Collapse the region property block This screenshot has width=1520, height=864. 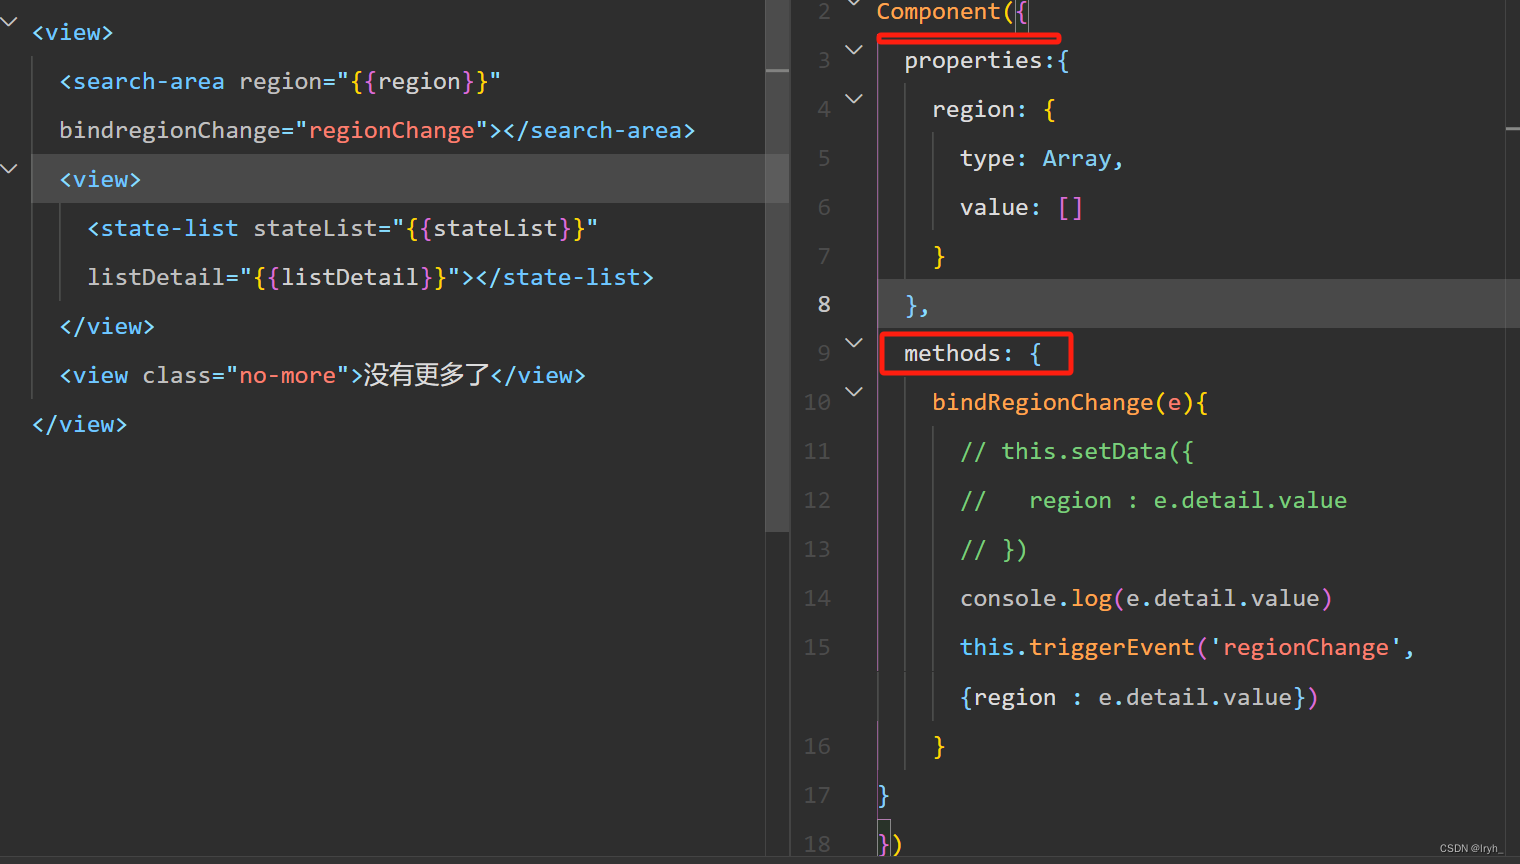[x=854, y=98]
